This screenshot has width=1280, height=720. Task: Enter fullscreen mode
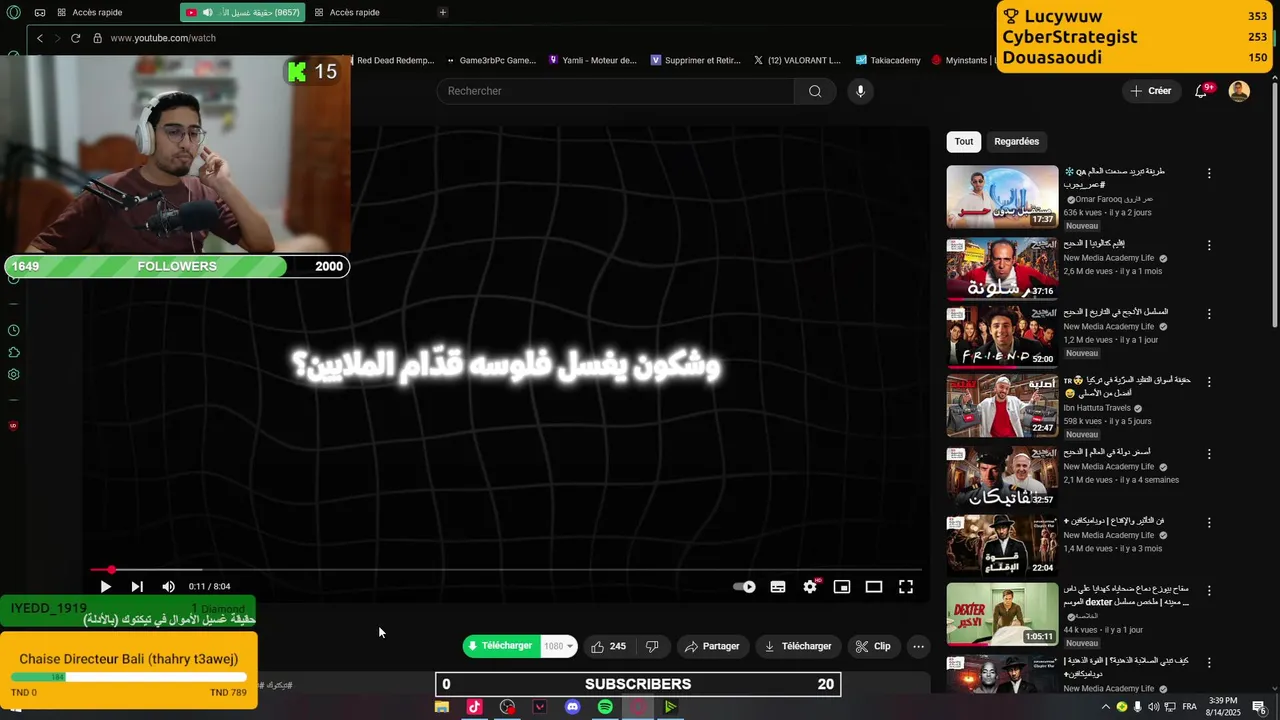pos(906,587)
